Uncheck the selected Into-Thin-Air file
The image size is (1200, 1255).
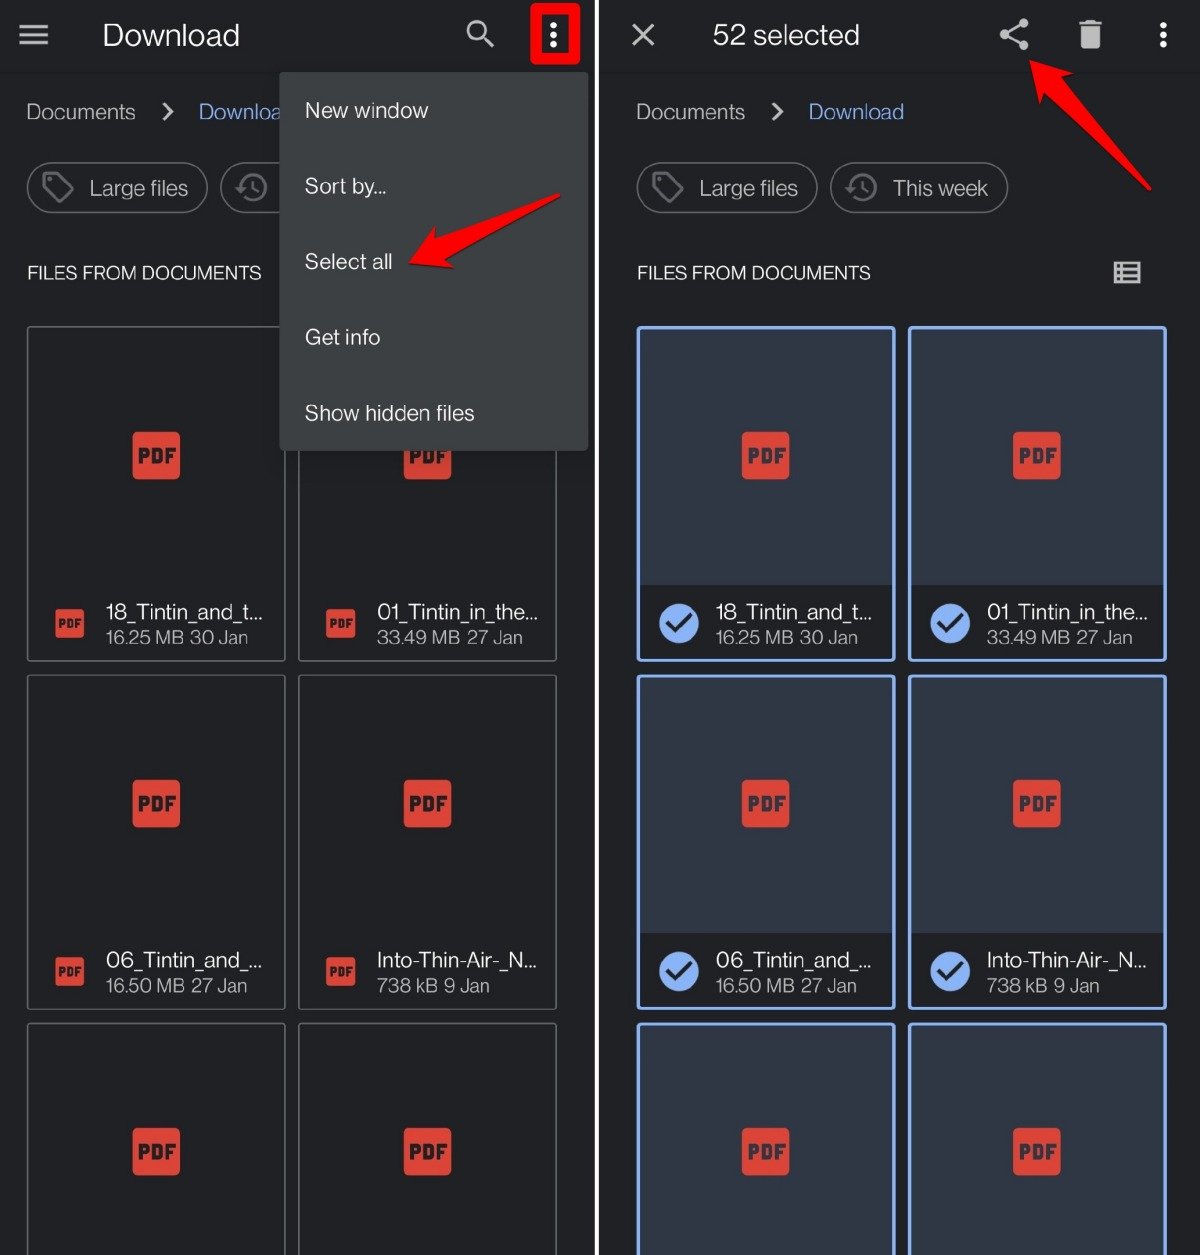[950, 971]
